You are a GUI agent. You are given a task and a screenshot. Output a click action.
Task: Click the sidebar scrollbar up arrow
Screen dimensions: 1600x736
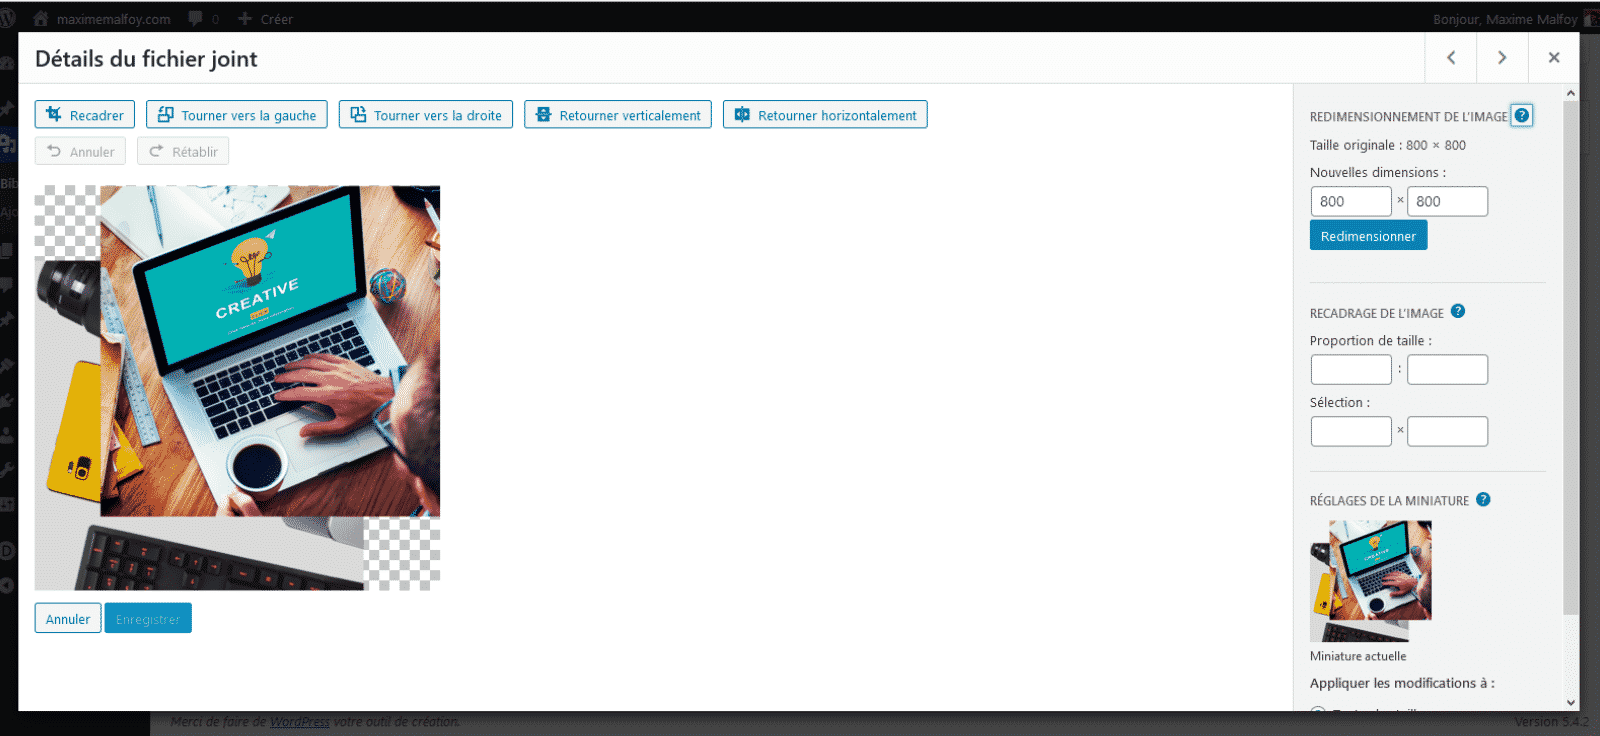click(1571, 93)
